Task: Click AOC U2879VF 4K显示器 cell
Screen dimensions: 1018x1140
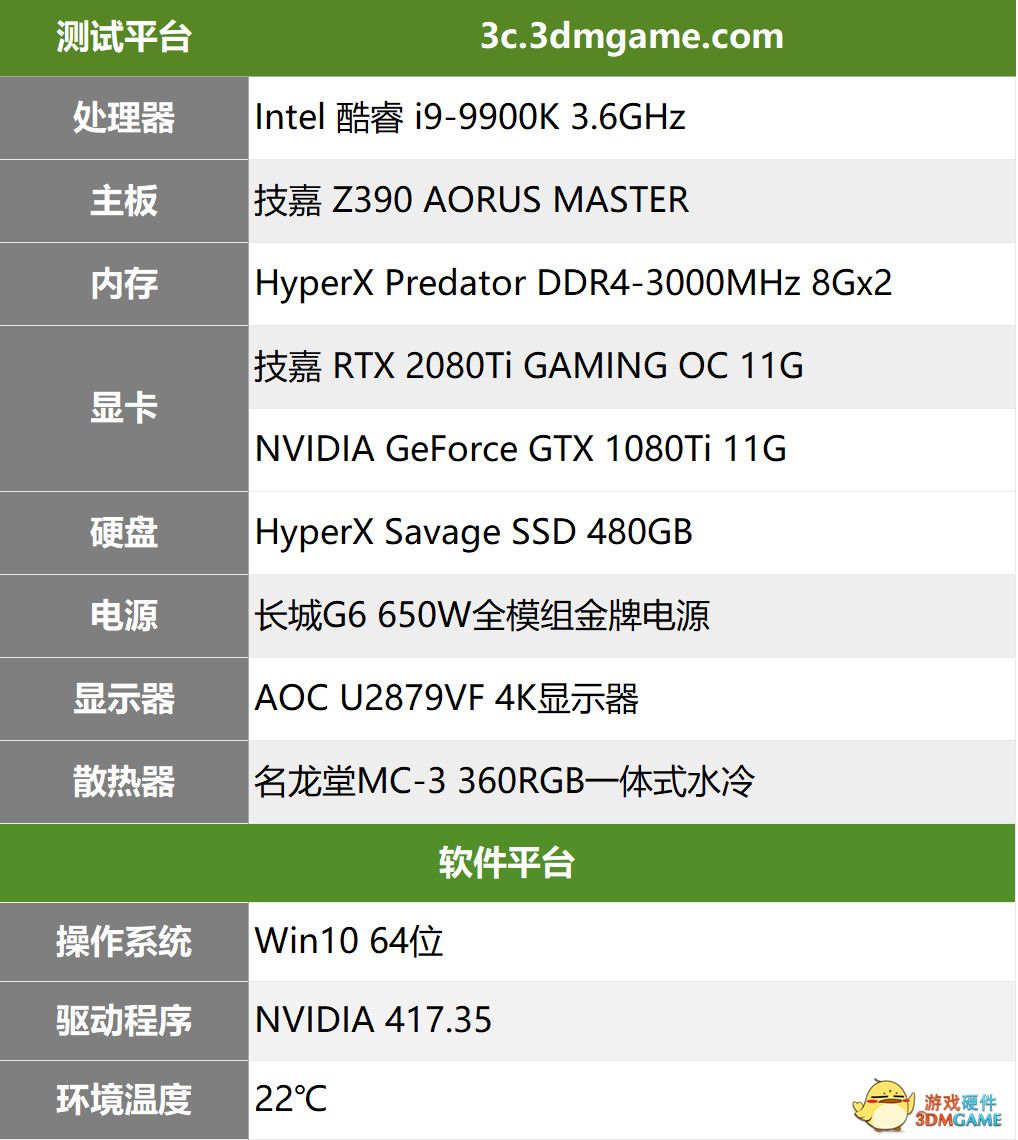Action: (632, 698)
